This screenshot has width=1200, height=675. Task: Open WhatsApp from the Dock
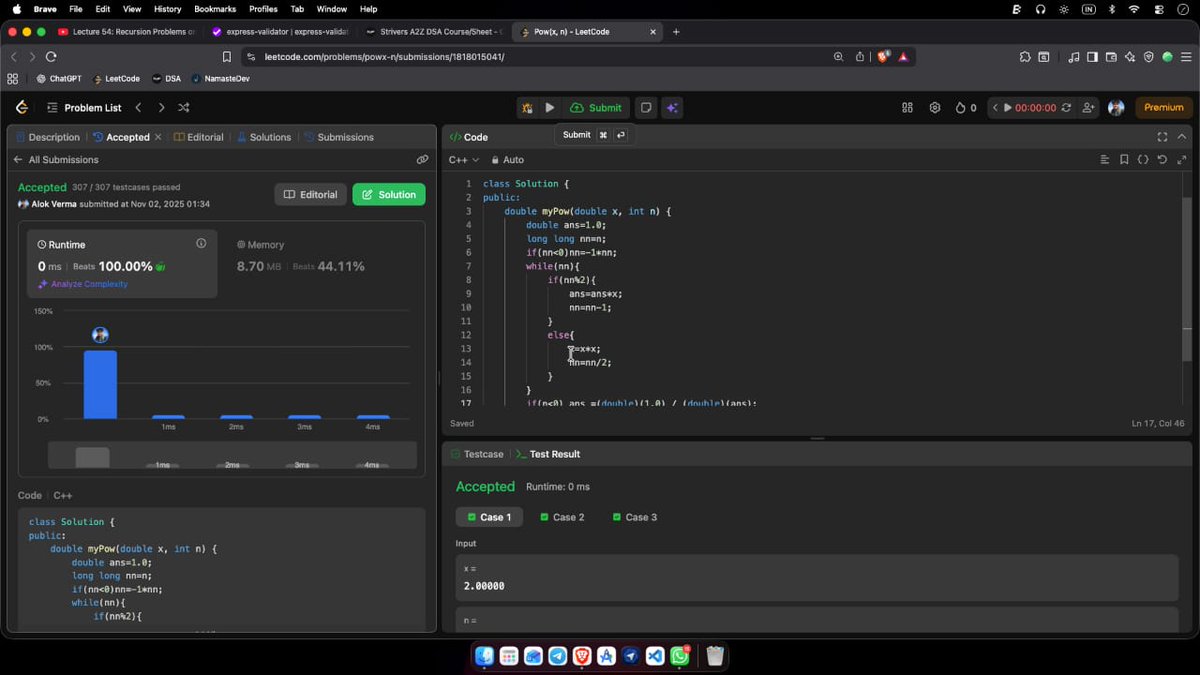point(680,656)
